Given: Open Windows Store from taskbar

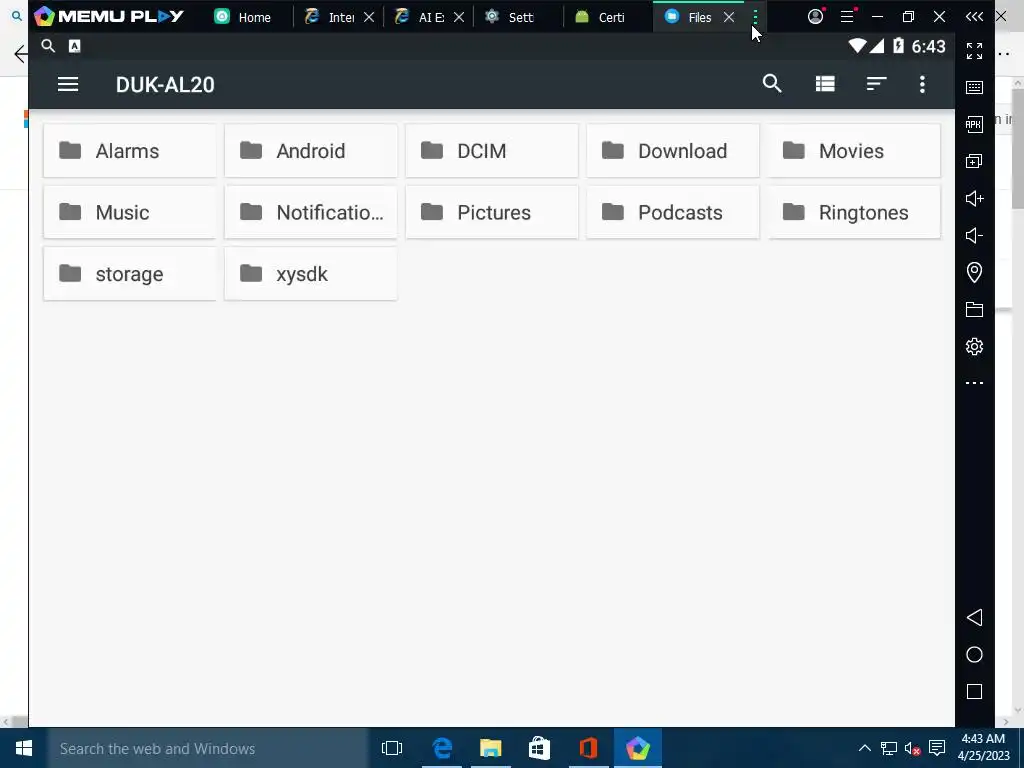Looking at the screenshot, I should pos(539,748).
